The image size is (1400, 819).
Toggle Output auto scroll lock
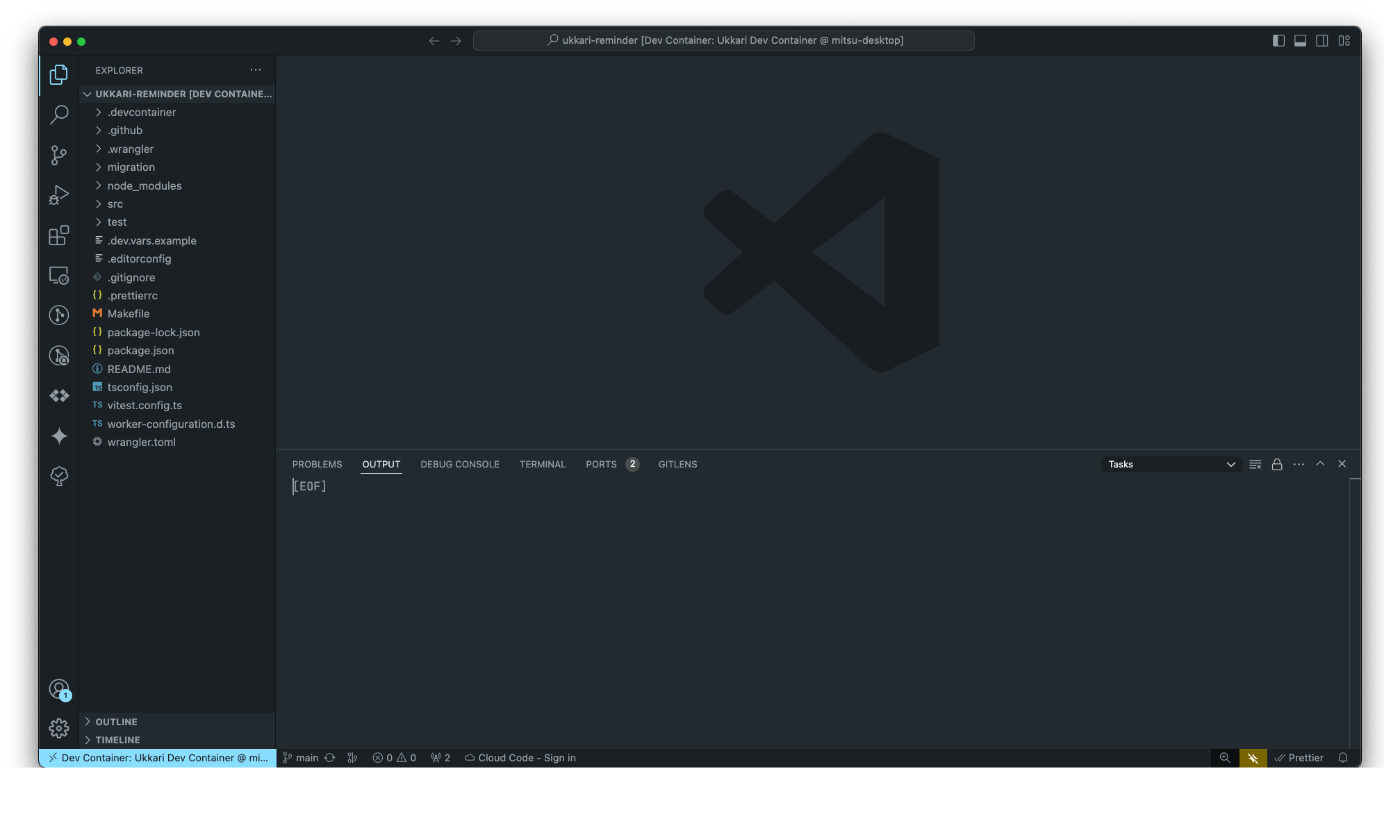pyautogui.click(x=1277, y=464)
